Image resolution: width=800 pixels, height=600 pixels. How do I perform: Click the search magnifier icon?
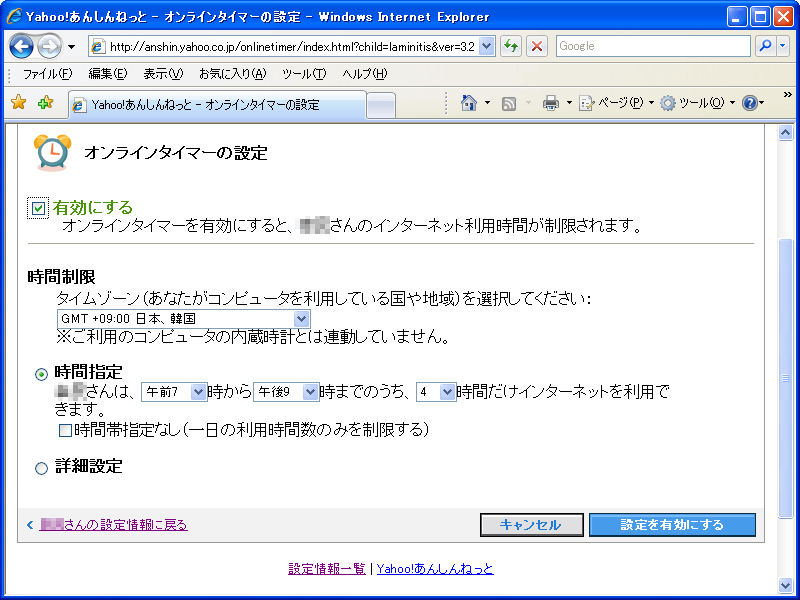(x=765, y=46)
